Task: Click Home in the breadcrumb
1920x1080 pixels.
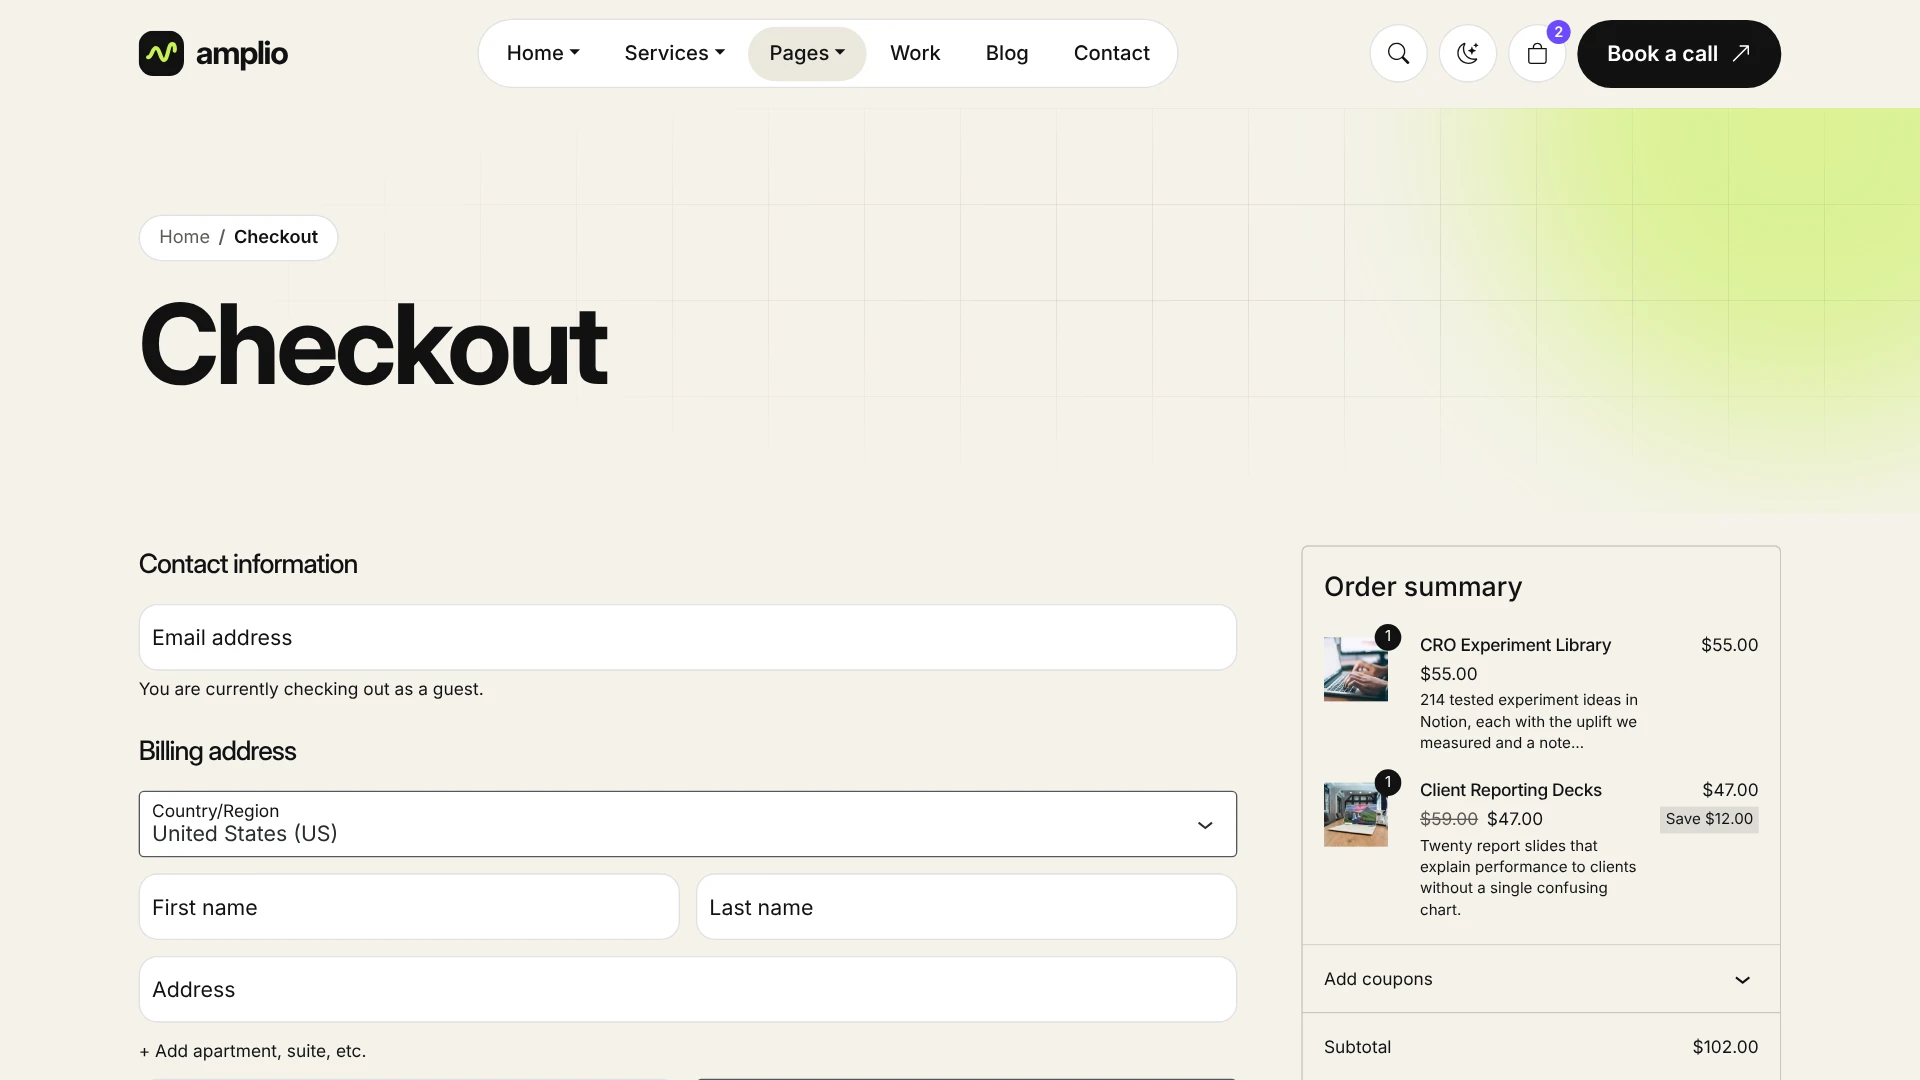Action: [x=184, y=237]
